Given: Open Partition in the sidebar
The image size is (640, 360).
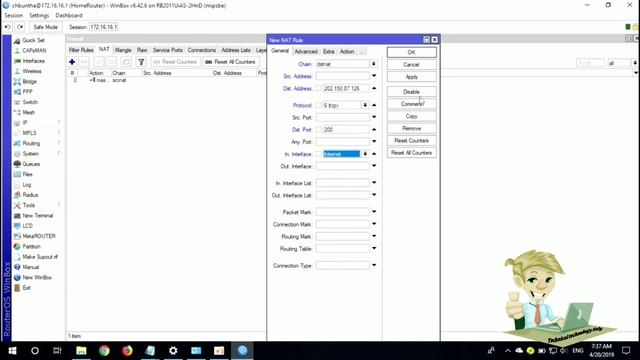Looking at the screenshot, I should (x=31, y=247).
